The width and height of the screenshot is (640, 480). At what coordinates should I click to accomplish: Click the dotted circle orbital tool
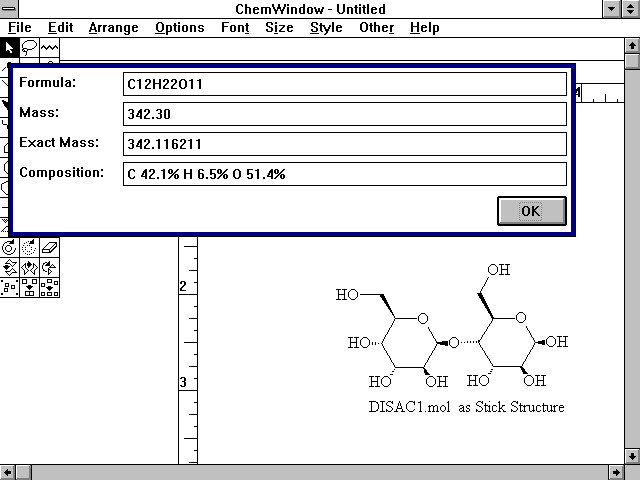[30, 247]
